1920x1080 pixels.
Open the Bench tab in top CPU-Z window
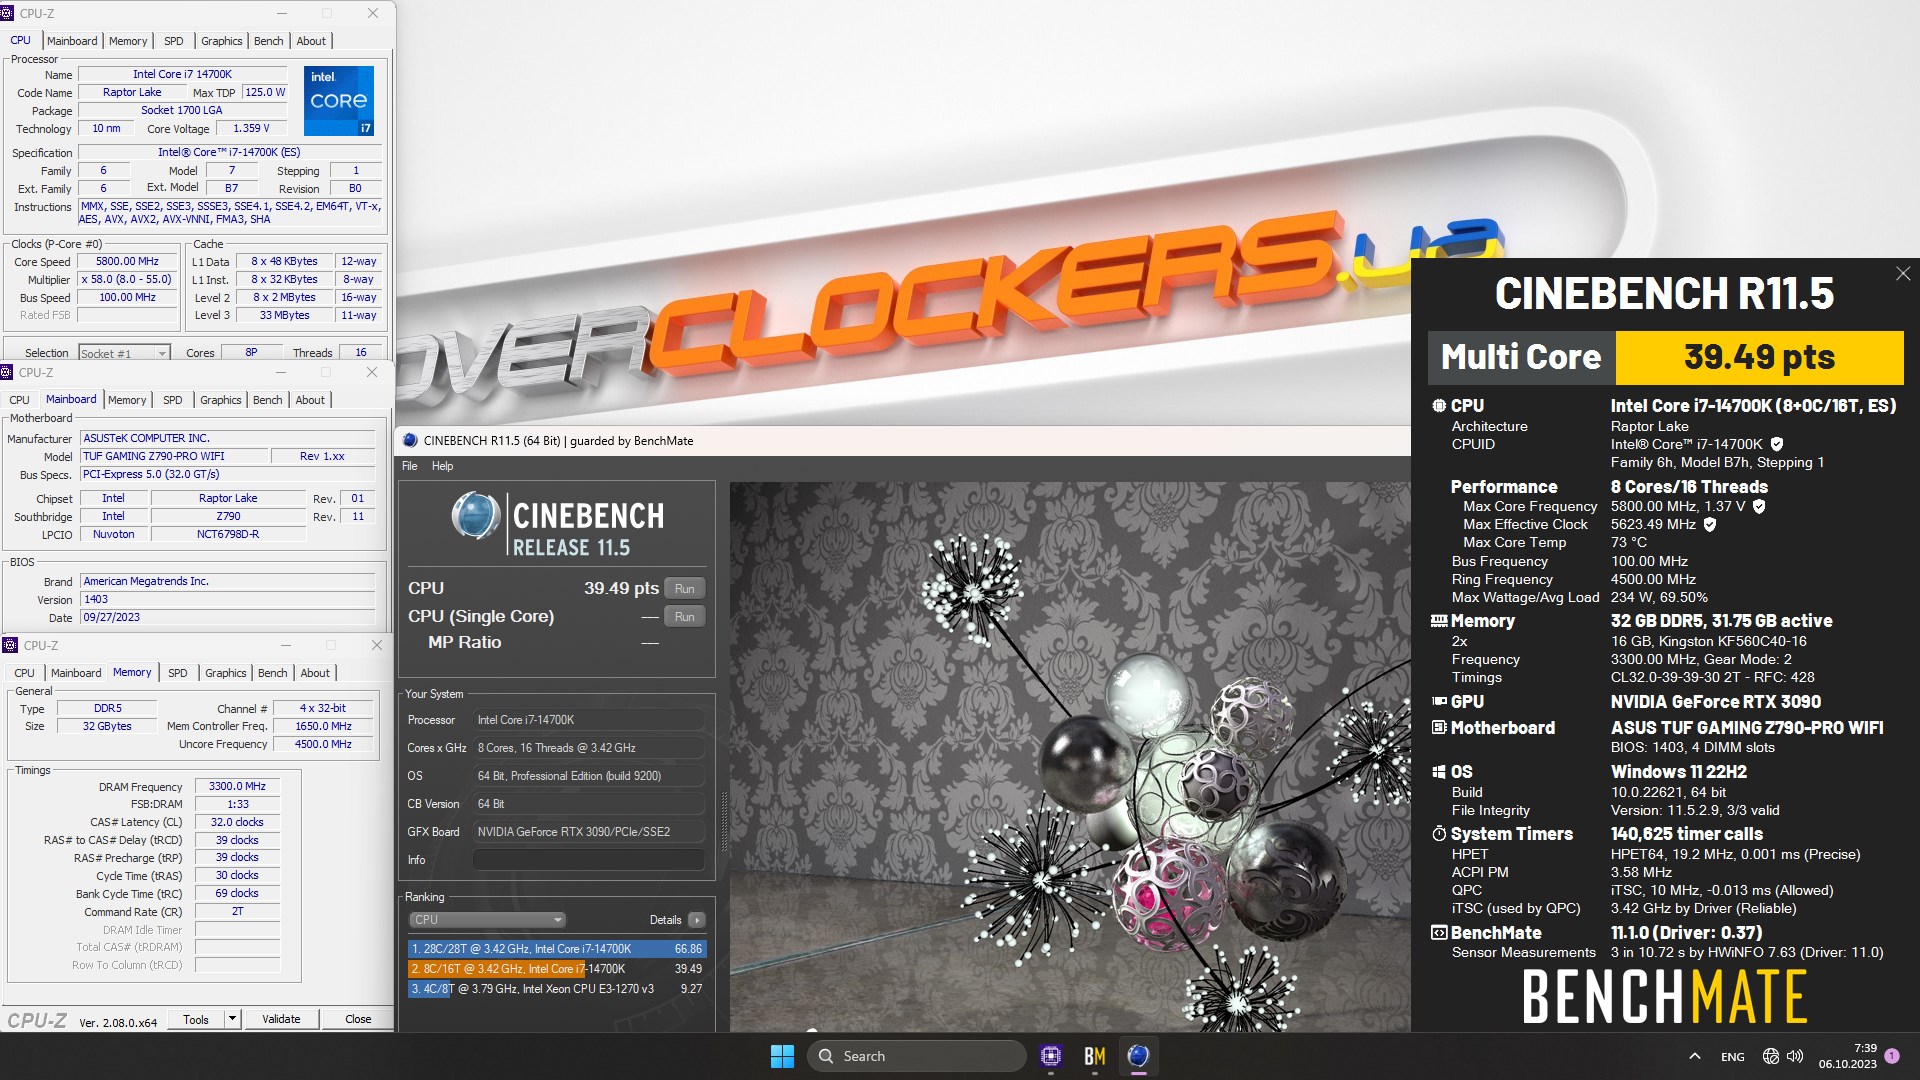(x=268, y=41)
